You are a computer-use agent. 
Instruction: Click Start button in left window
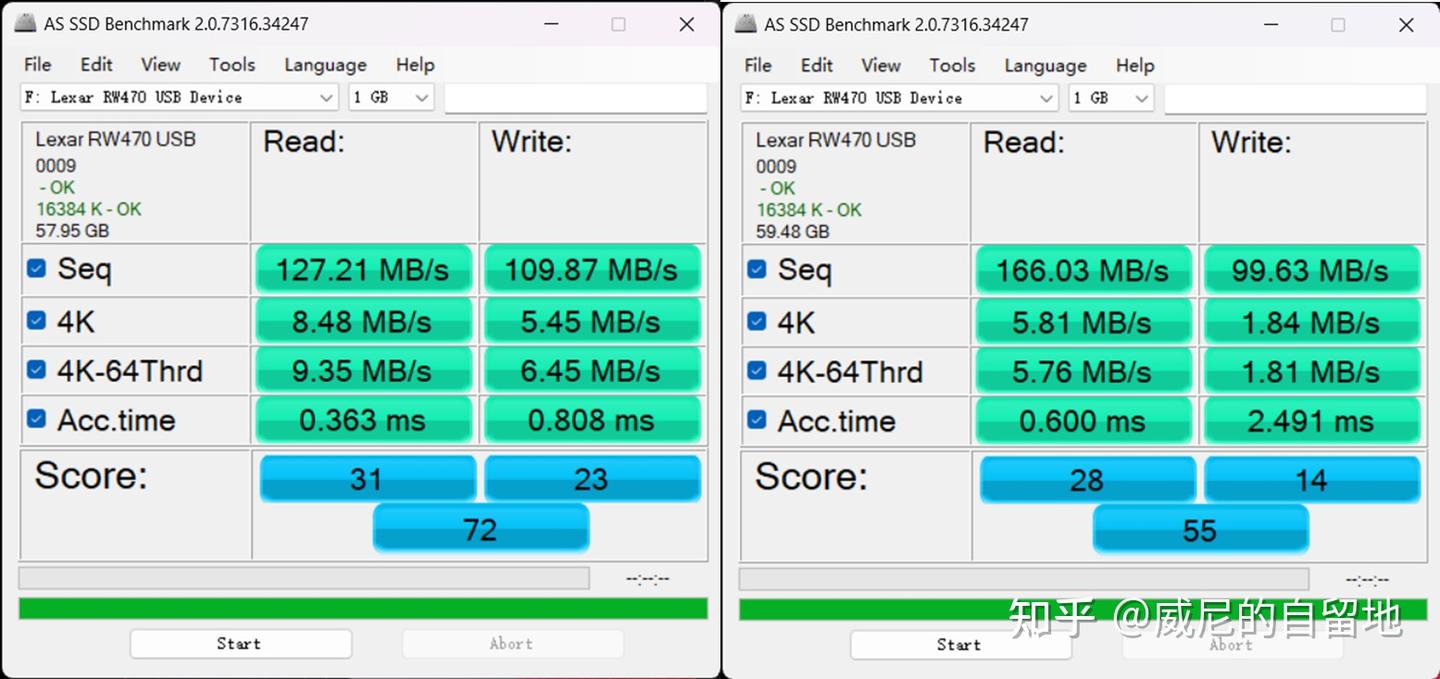point(240,644)
